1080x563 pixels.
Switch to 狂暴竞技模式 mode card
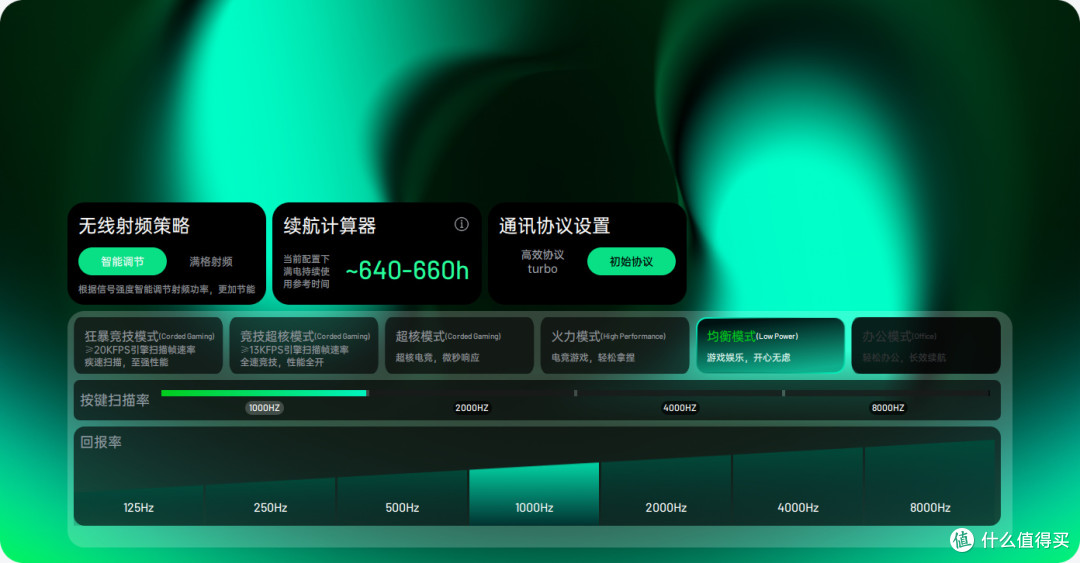[x=148, y=345]
